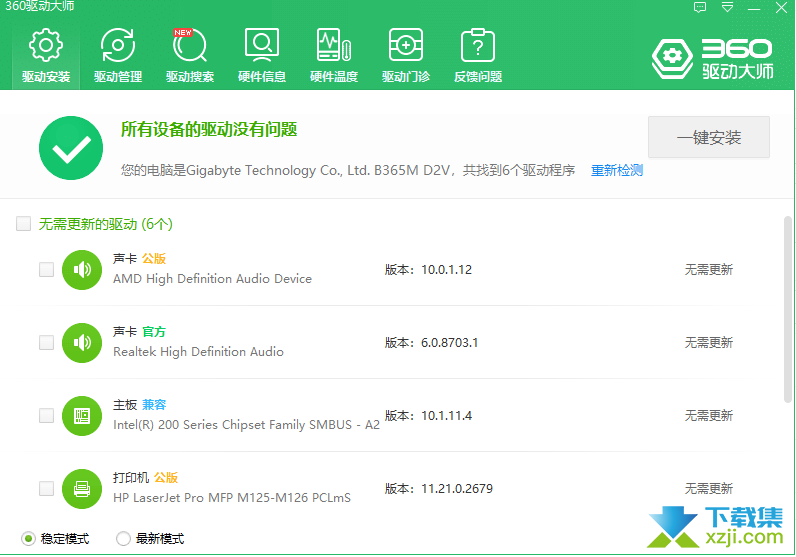Viewport: 796px width, 557px height.
Task: Select 最新模式 radio button
Action: tap(123, 538)
